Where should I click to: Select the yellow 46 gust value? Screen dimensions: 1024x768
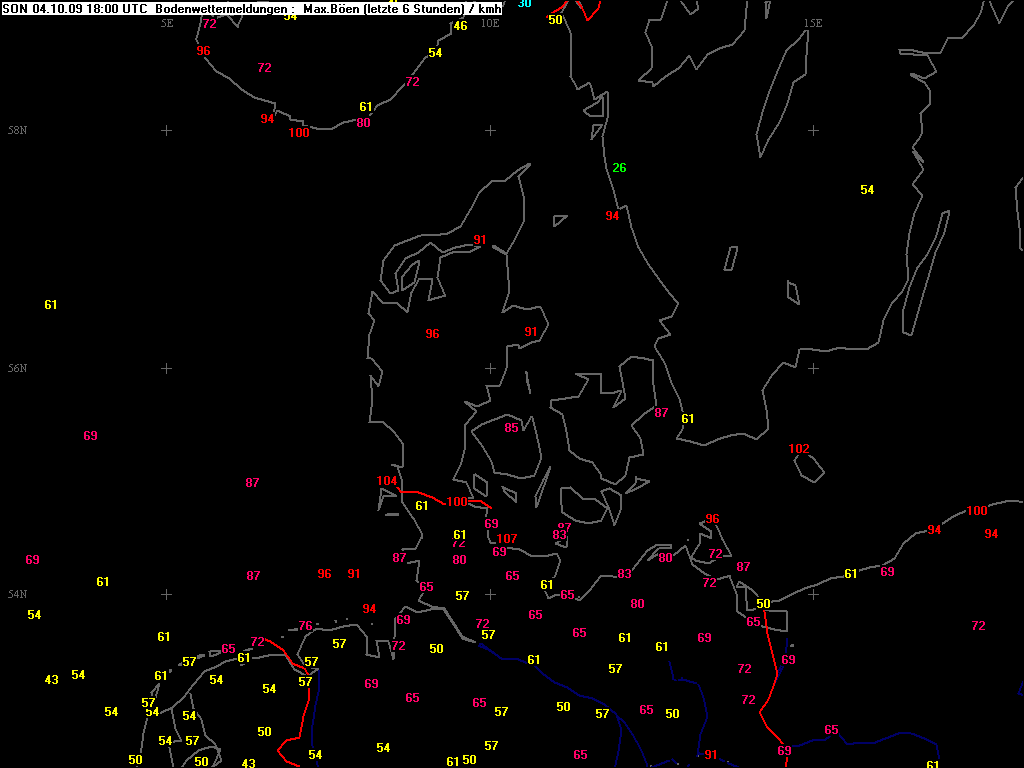coord(460,26)
